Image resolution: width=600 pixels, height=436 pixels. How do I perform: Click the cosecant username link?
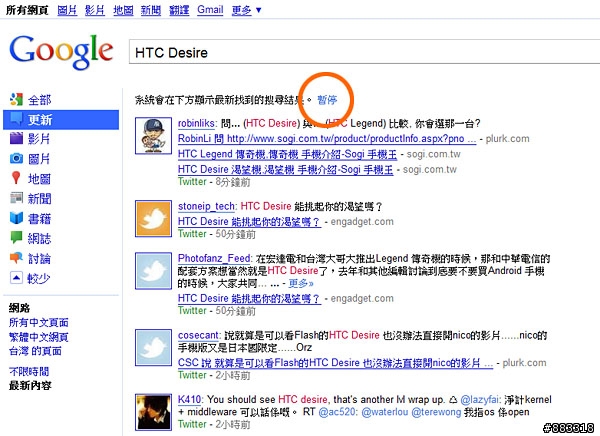tap(198, 335)
